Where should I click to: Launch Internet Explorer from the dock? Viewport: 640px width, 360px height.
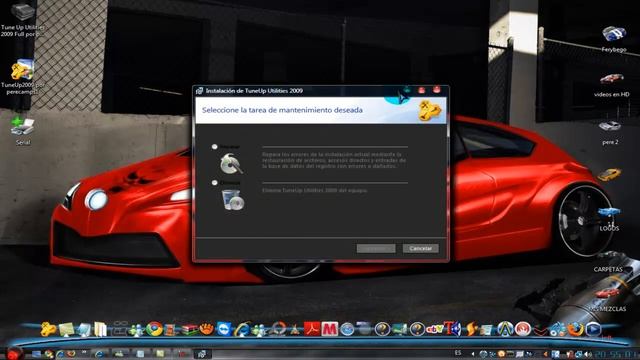[x=242, y=329]
